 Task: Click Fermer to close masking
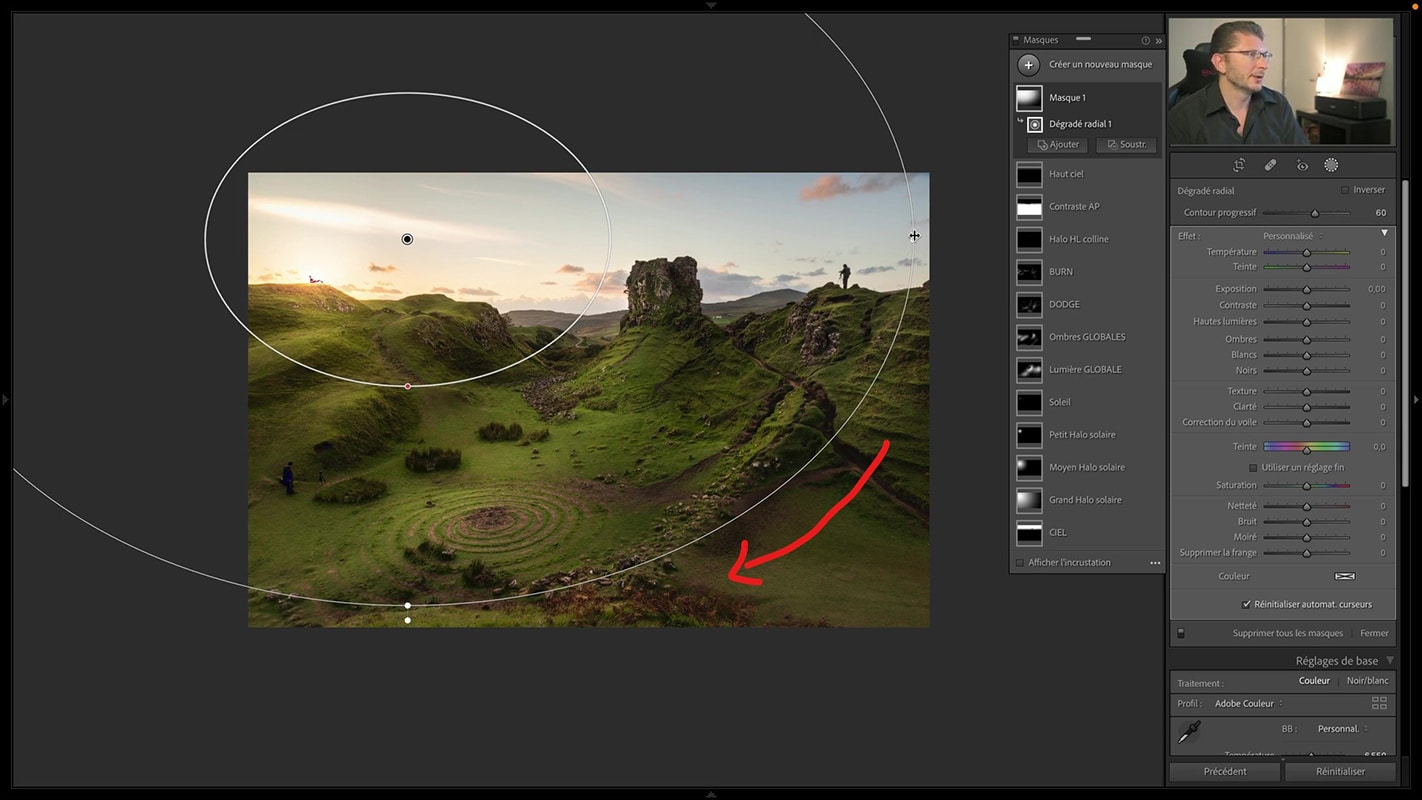pos(1374,633)
